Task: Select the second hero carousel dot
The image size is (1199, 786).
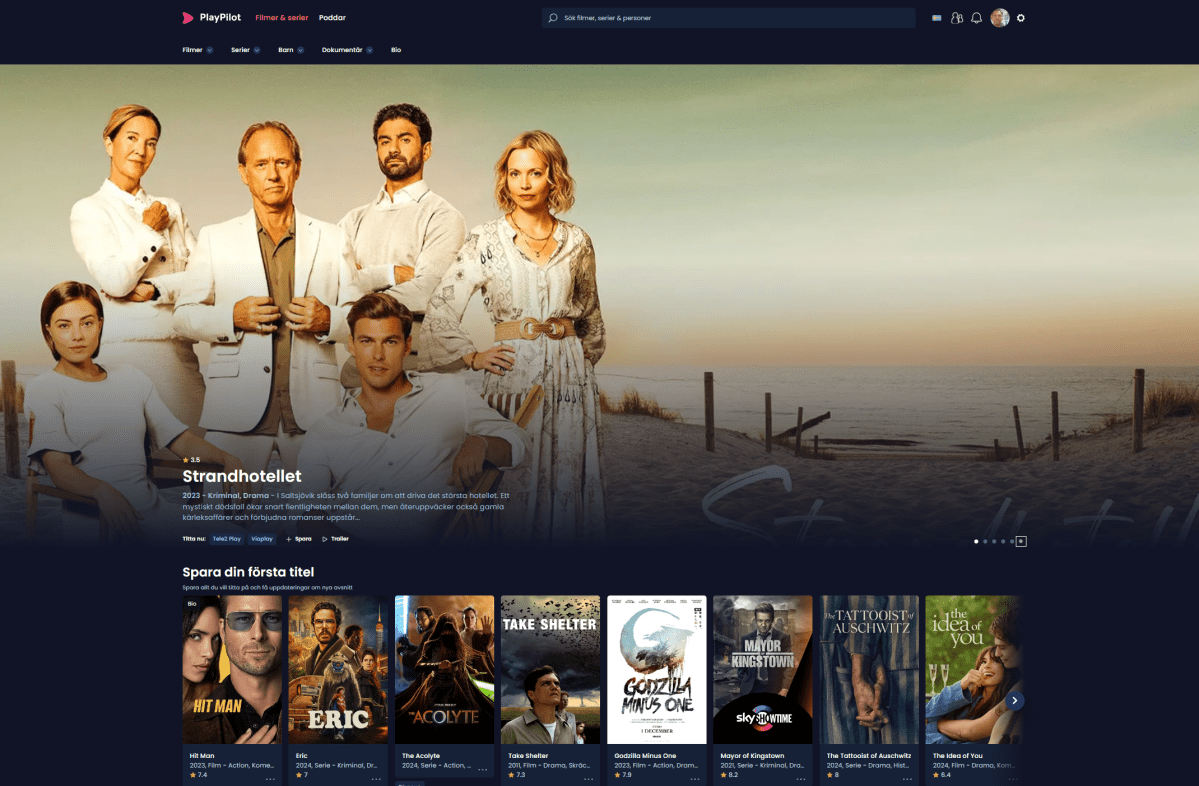Action: point(985,541)
